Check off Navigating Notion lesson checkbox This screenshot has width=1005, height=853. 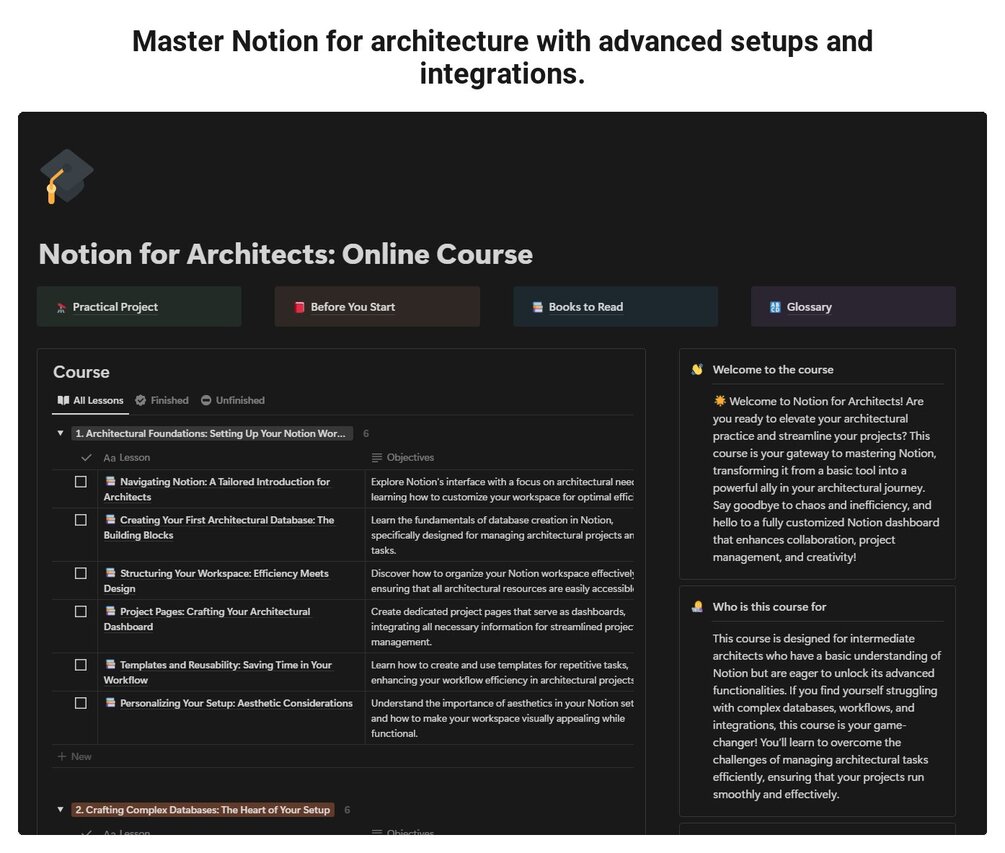pyautogui.click(x=81, y=481)
